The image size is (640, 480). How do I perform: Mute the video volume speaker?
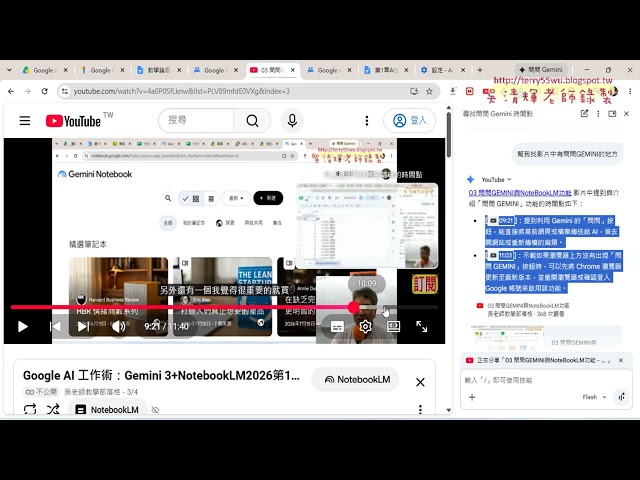coord(118,327)
